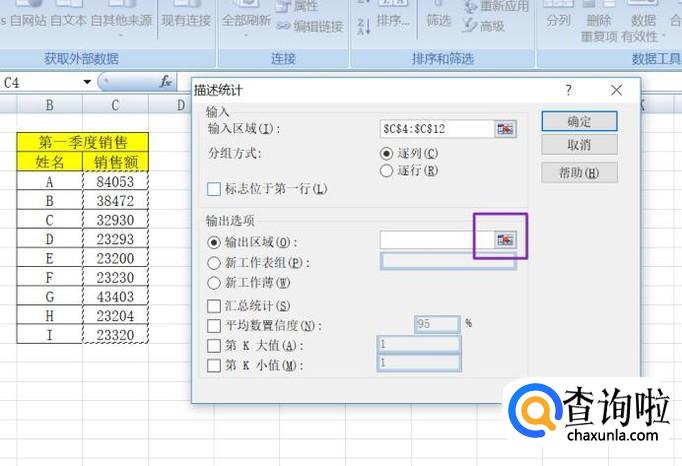
Task: Open the Name Box dropdown arrow
Action: (88, 82)
